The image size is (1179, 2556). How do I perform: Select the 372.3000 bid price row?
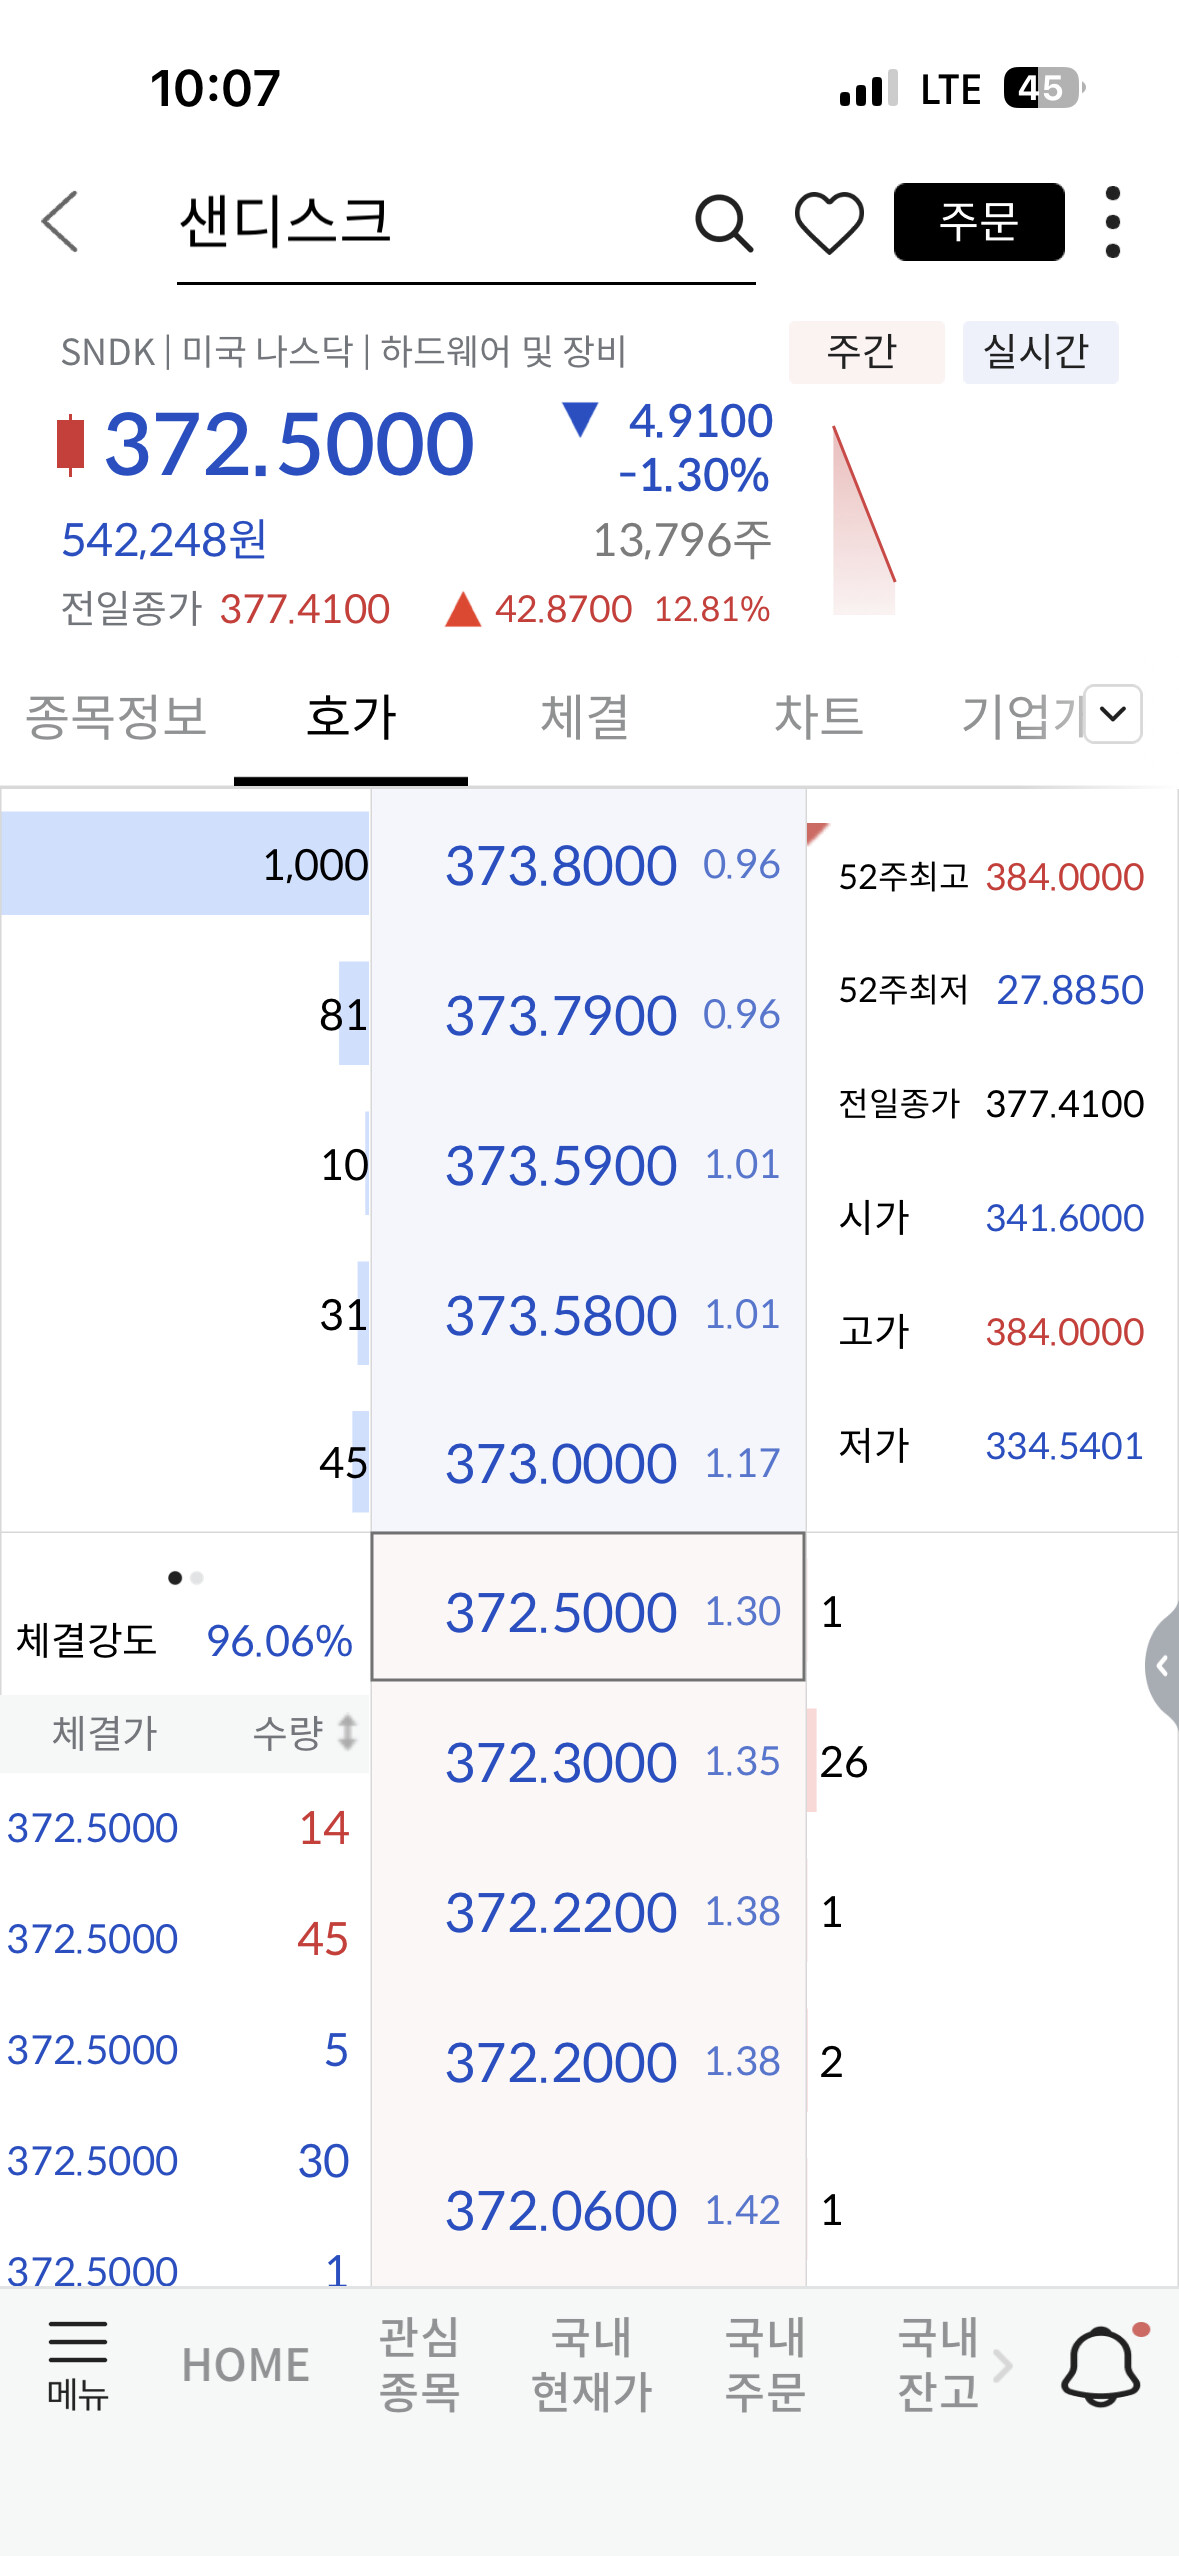tap(588, 1762)
